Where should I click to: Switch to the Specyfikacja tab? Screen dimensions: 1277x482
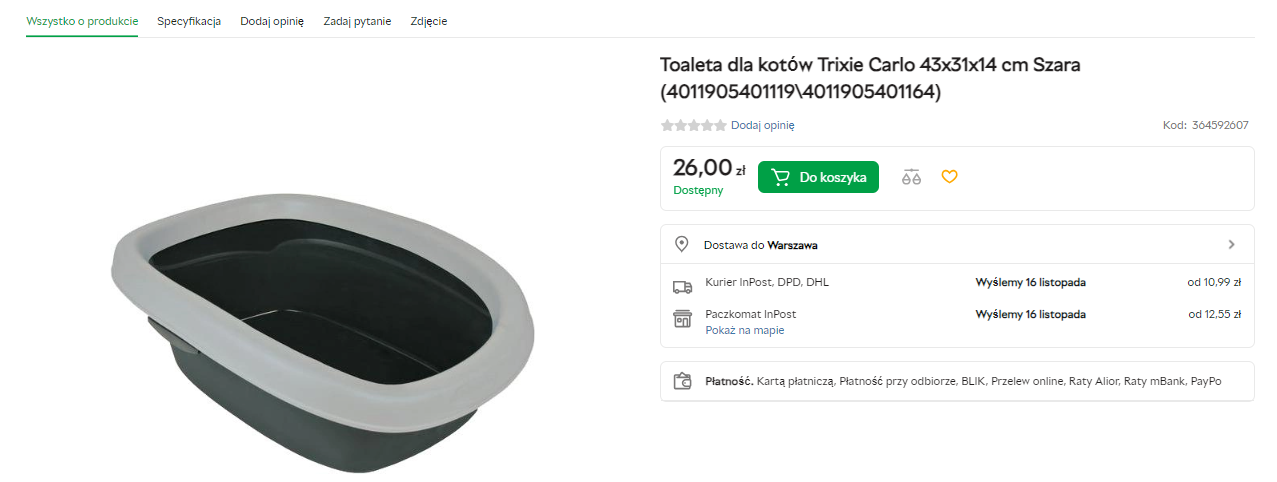[189, 21]
